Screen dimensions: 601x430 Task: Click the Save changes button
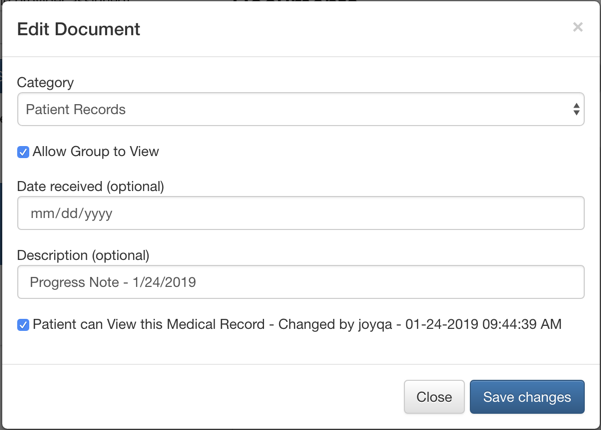527,397
